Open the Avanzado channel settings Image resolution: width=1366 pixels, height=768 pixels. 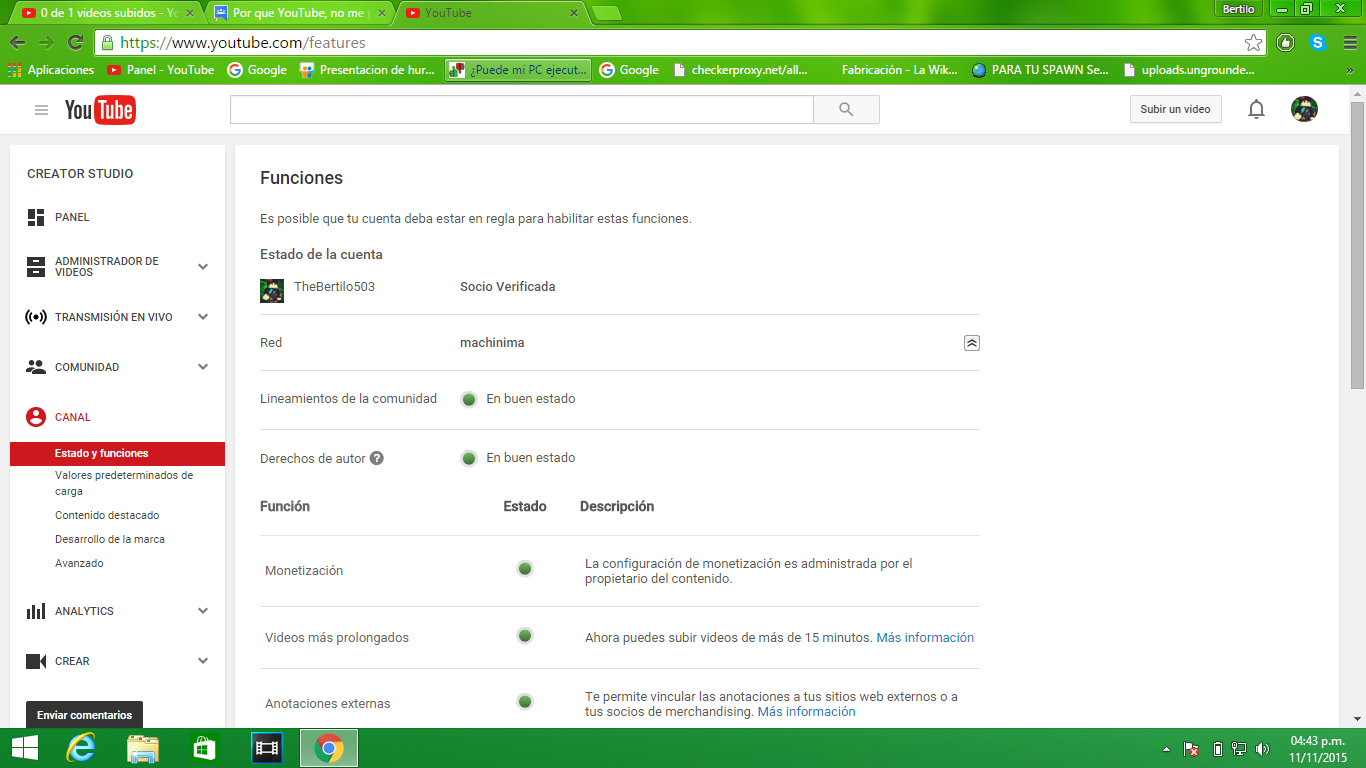point(79,564)
